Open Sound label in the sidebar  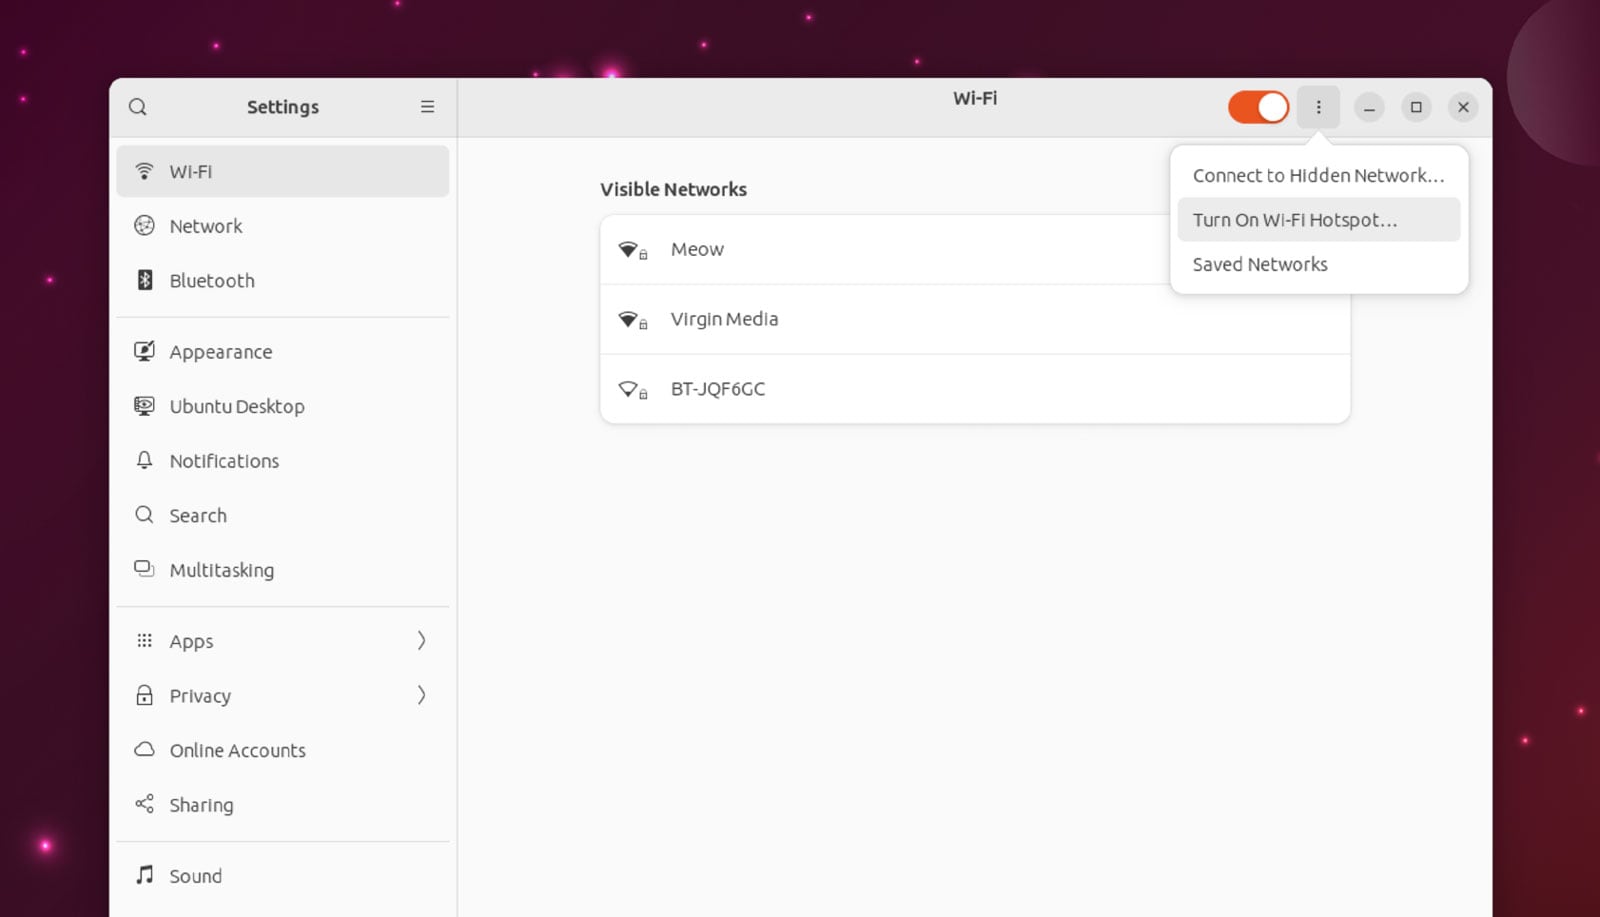pyautogui.click(x=196, y=876)
